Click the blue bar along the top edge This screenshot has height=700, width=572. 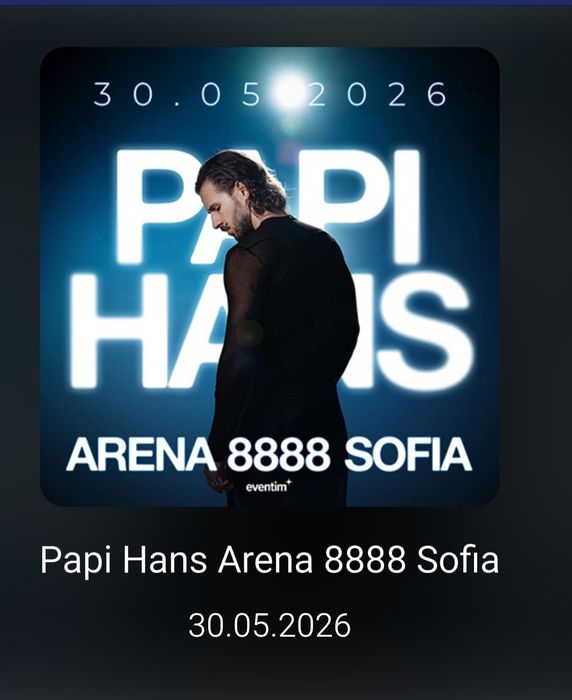(x=286, y=2)
